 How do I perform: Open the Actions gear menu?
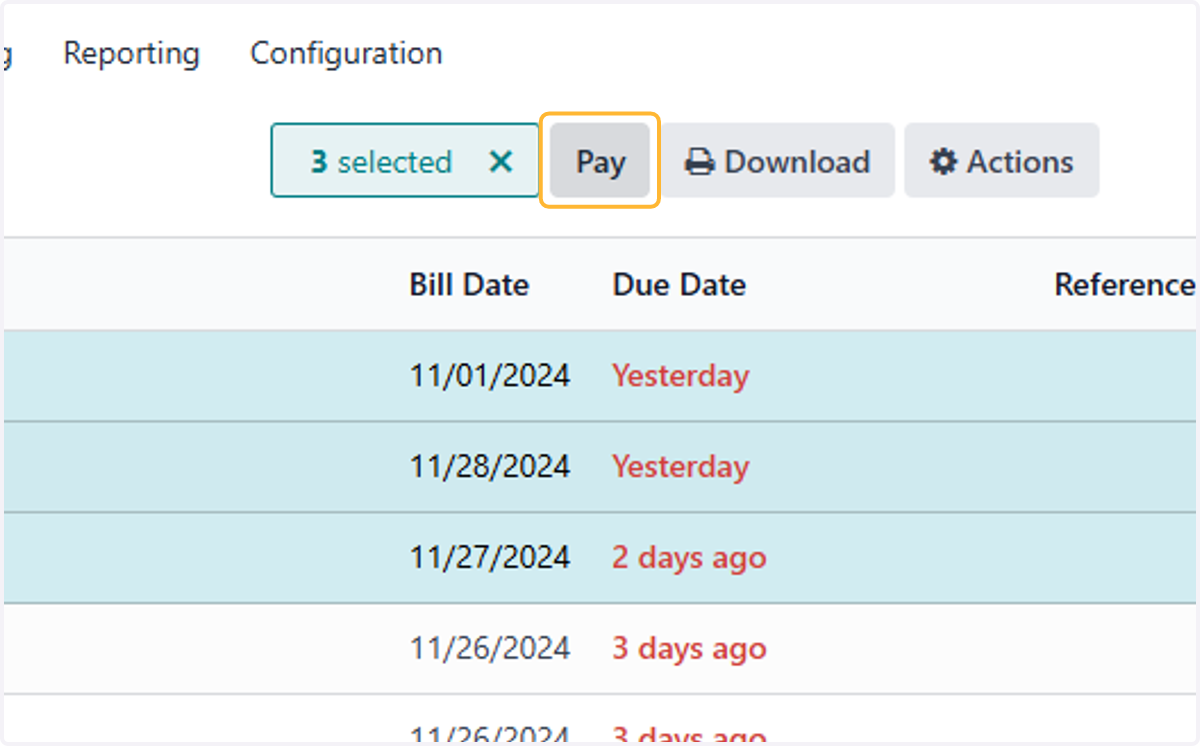1001,161
